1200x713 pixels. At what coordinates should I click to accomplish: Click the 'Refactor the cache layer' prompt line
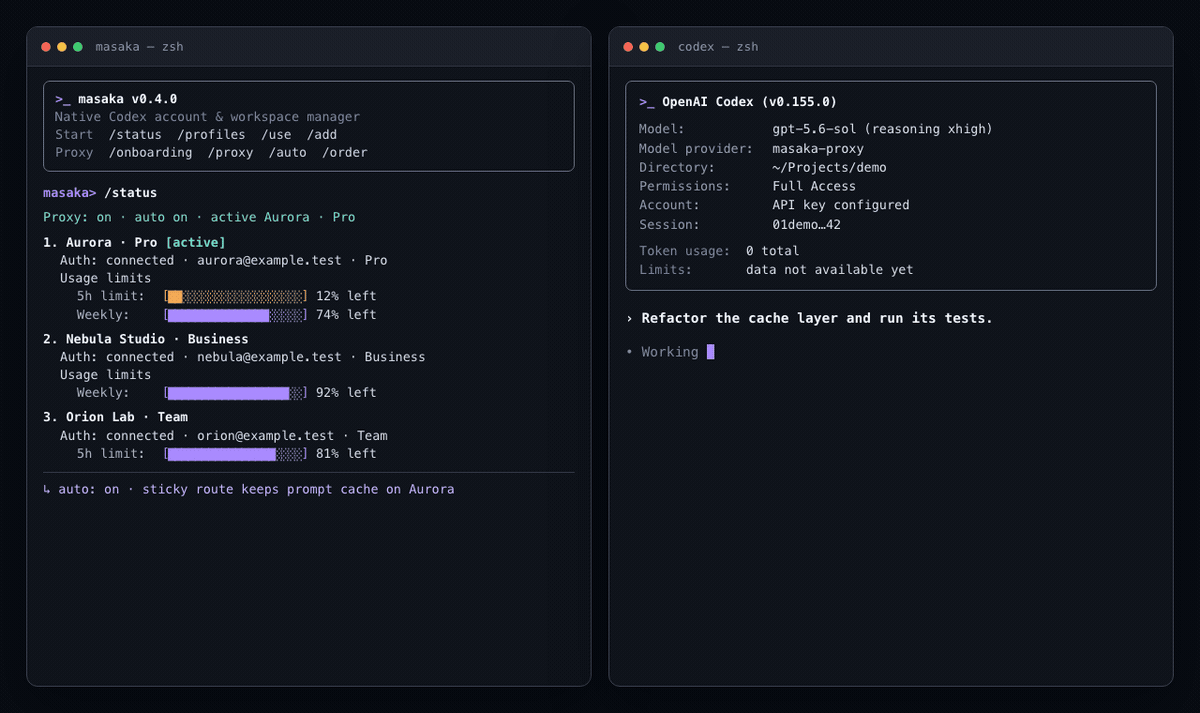[x=810, y=318]
